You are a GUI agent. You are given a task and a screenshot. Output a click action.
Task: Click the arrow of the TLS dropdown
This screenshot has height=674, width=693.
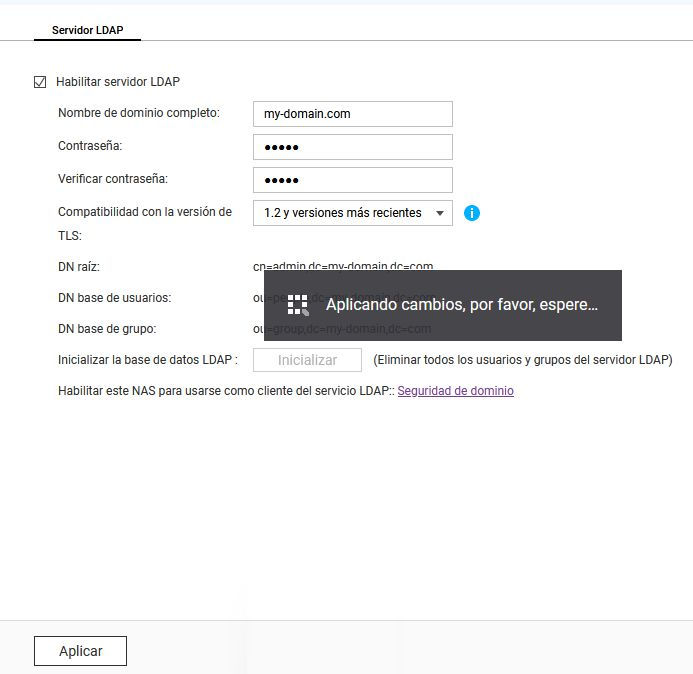point(439,213)
